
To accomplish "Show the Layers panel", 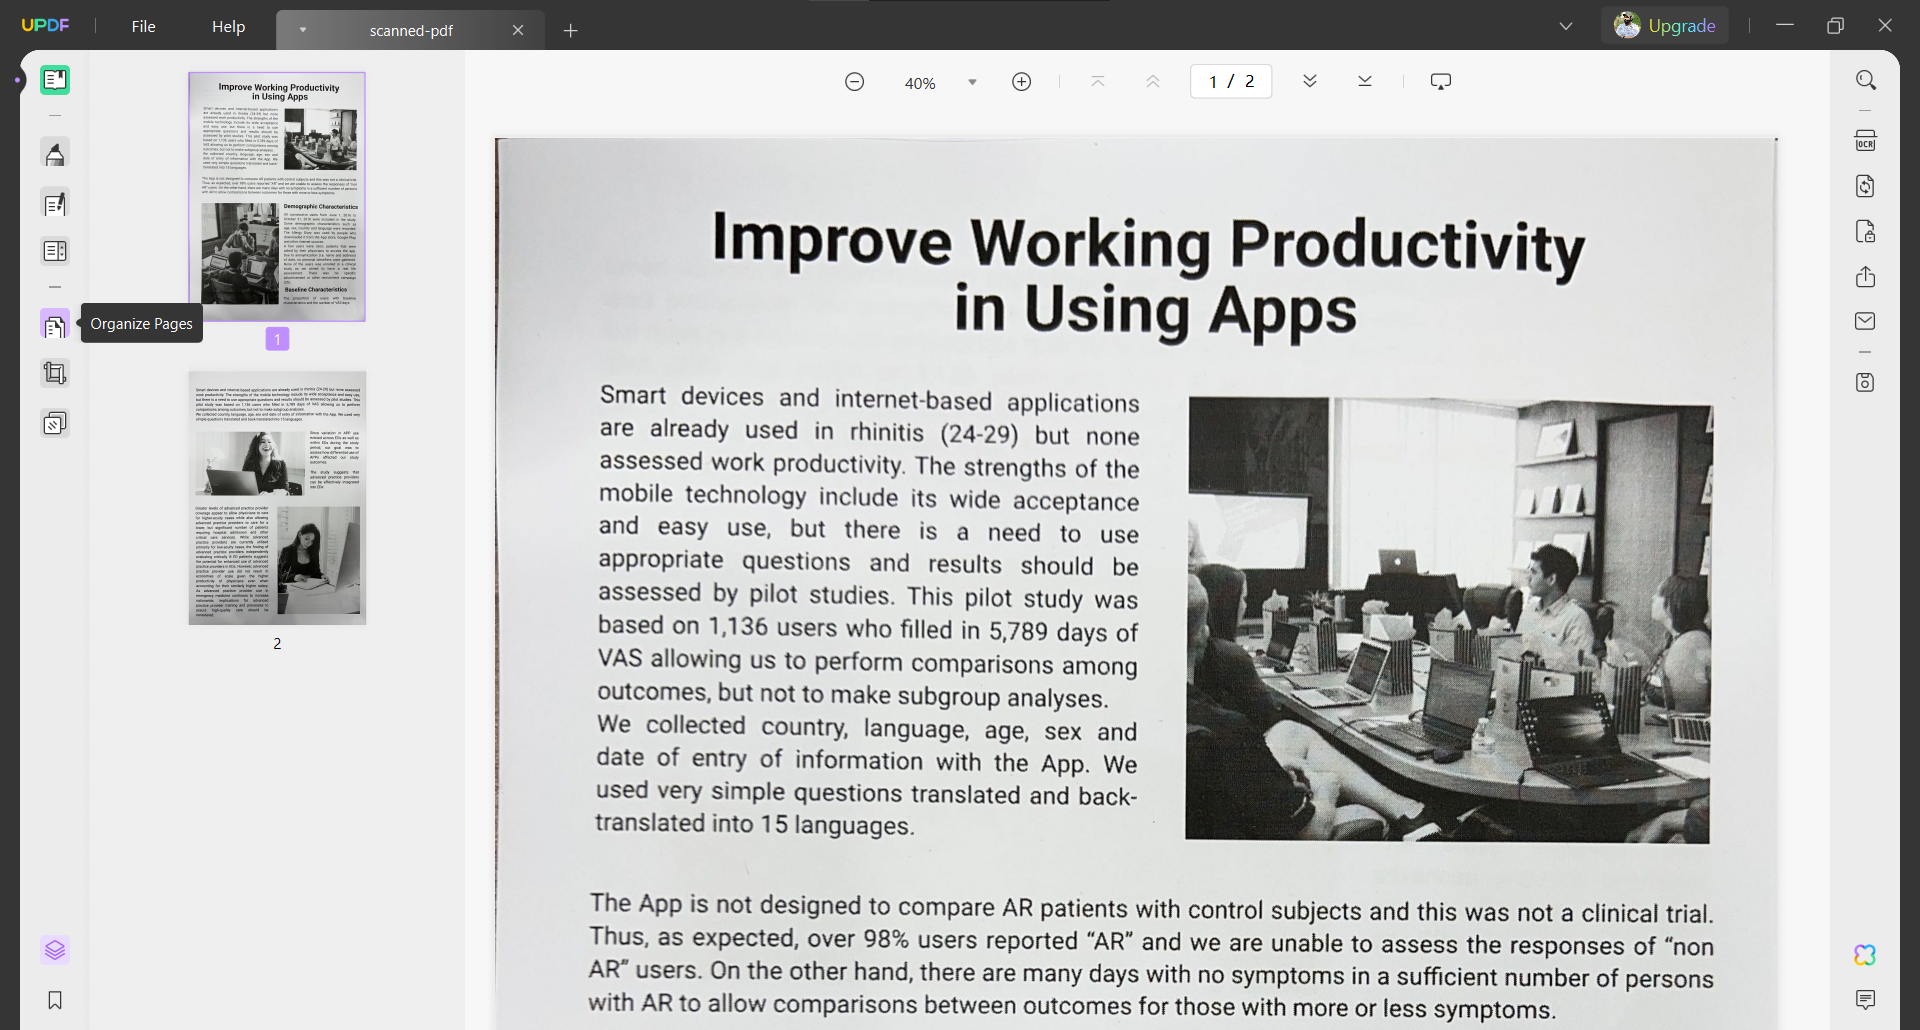I will click(x=55, y=950).
